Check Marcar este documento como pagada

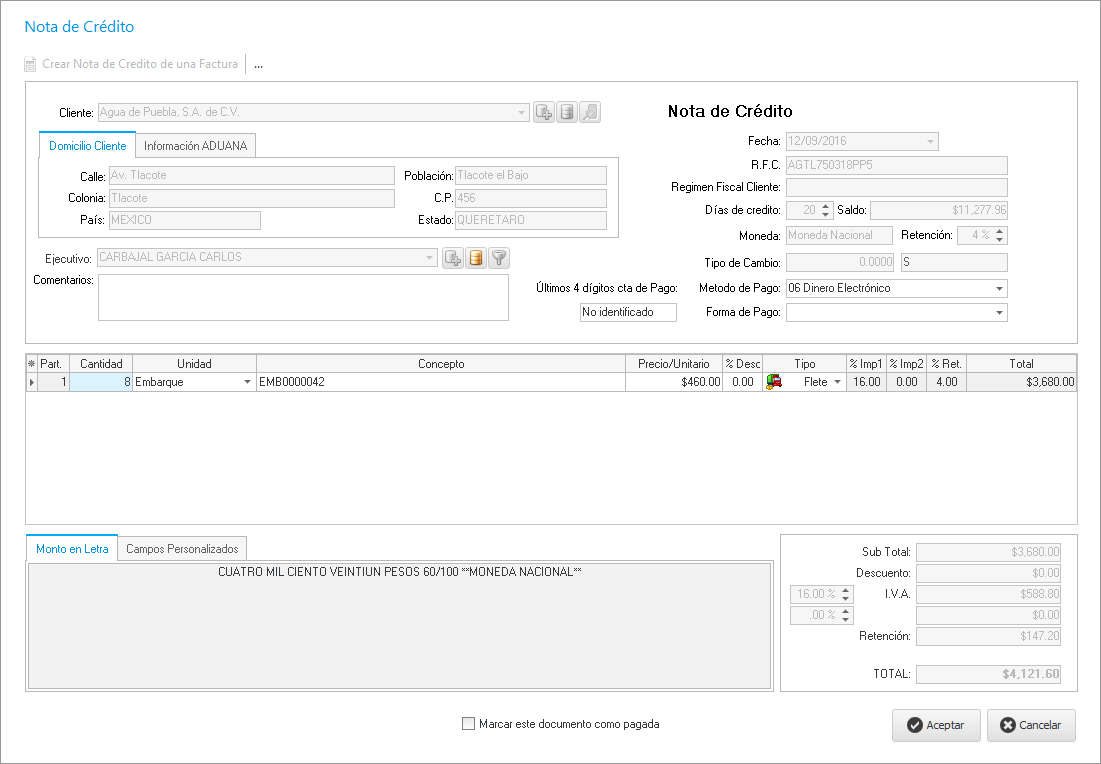[468, 724]
